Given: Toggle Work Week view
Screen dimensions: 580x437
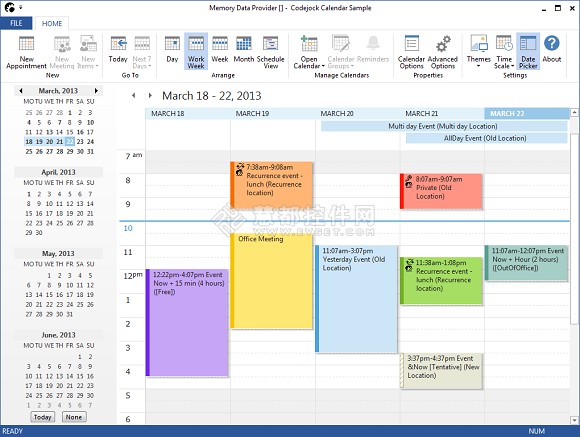Looking at the screenshot, I should pos(196,52).
